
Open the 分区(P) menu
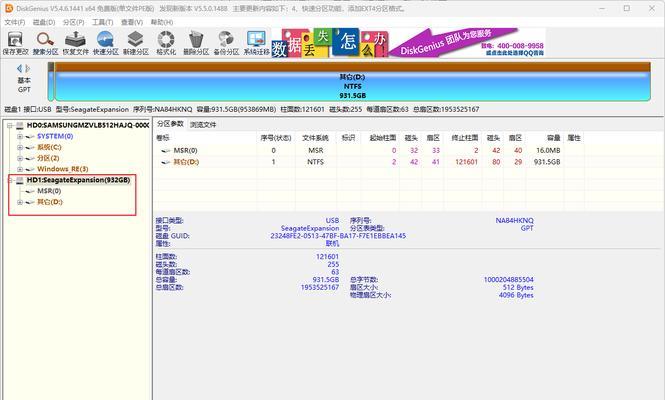[73, 22]
